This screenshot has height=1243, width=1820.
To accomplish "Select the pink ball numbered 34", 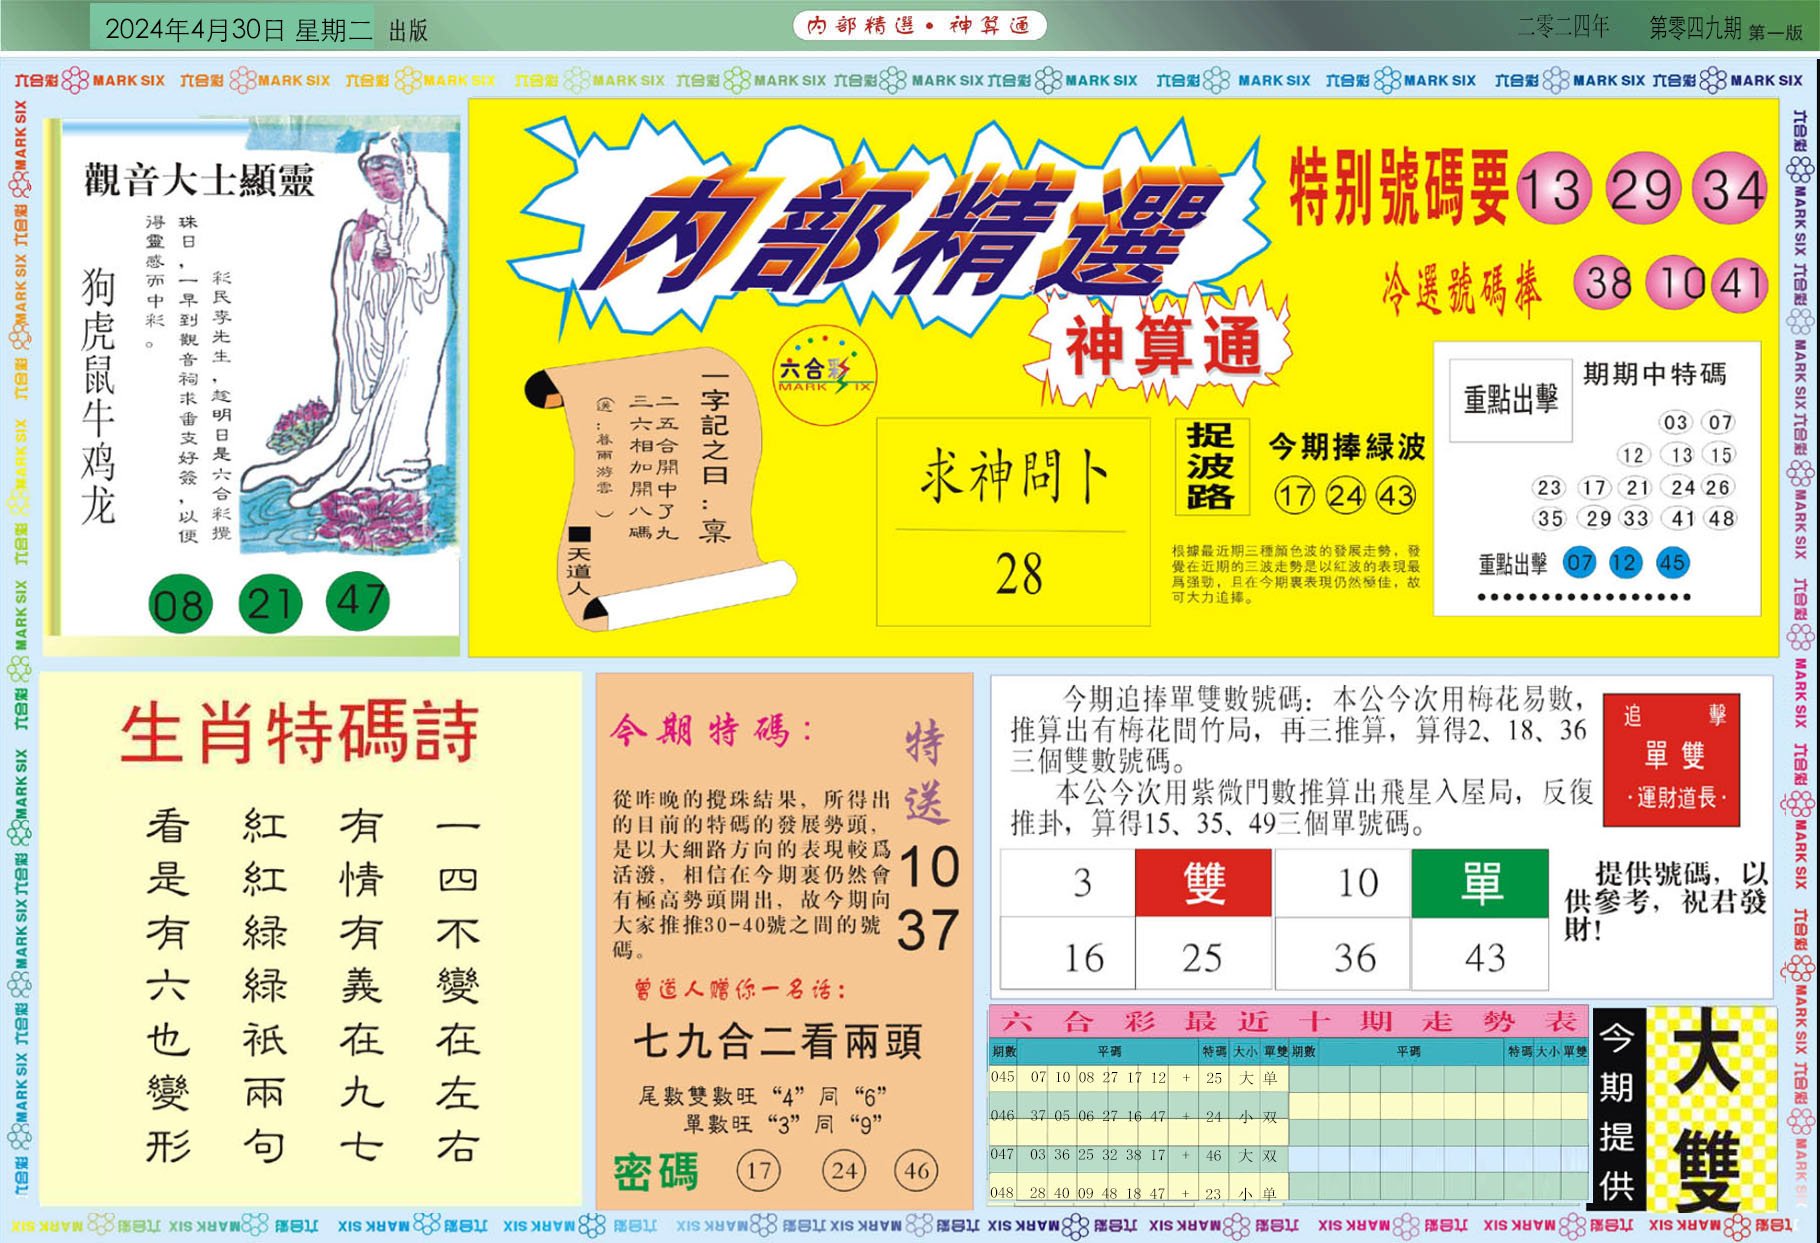I will click(x=1730, y=189).
